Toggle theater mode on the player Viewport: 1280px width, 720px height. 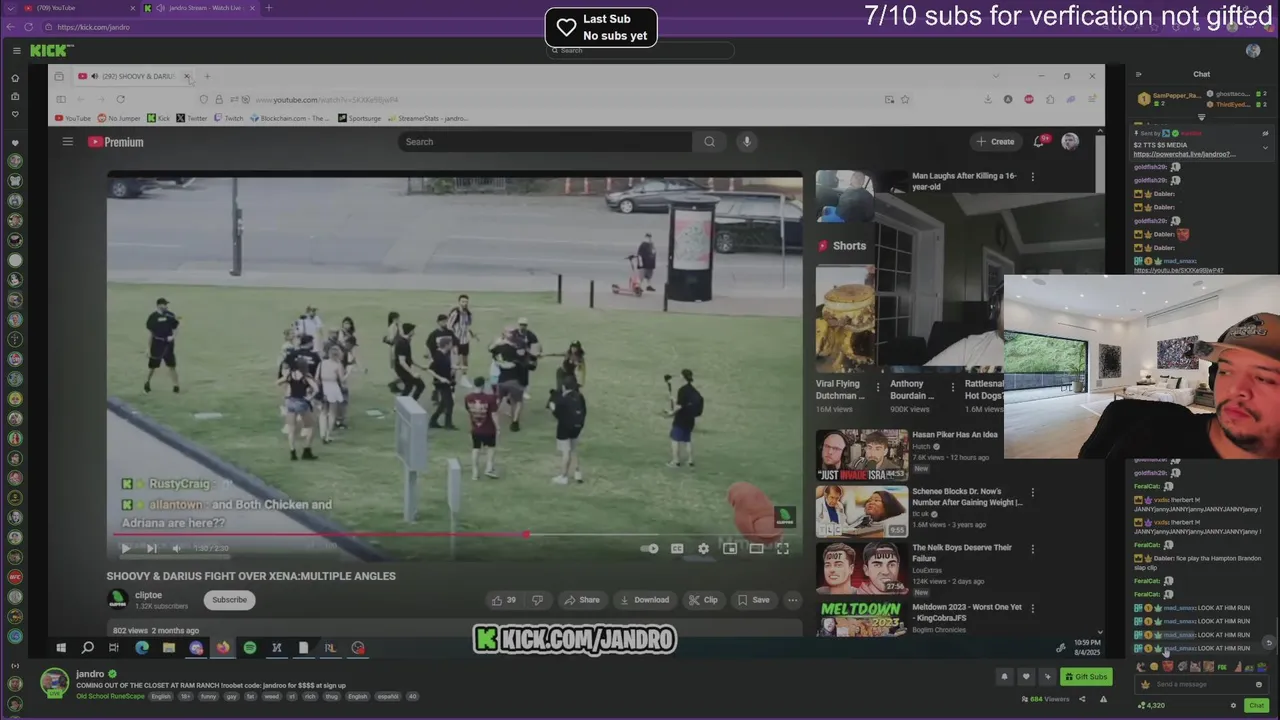[756, 548]
